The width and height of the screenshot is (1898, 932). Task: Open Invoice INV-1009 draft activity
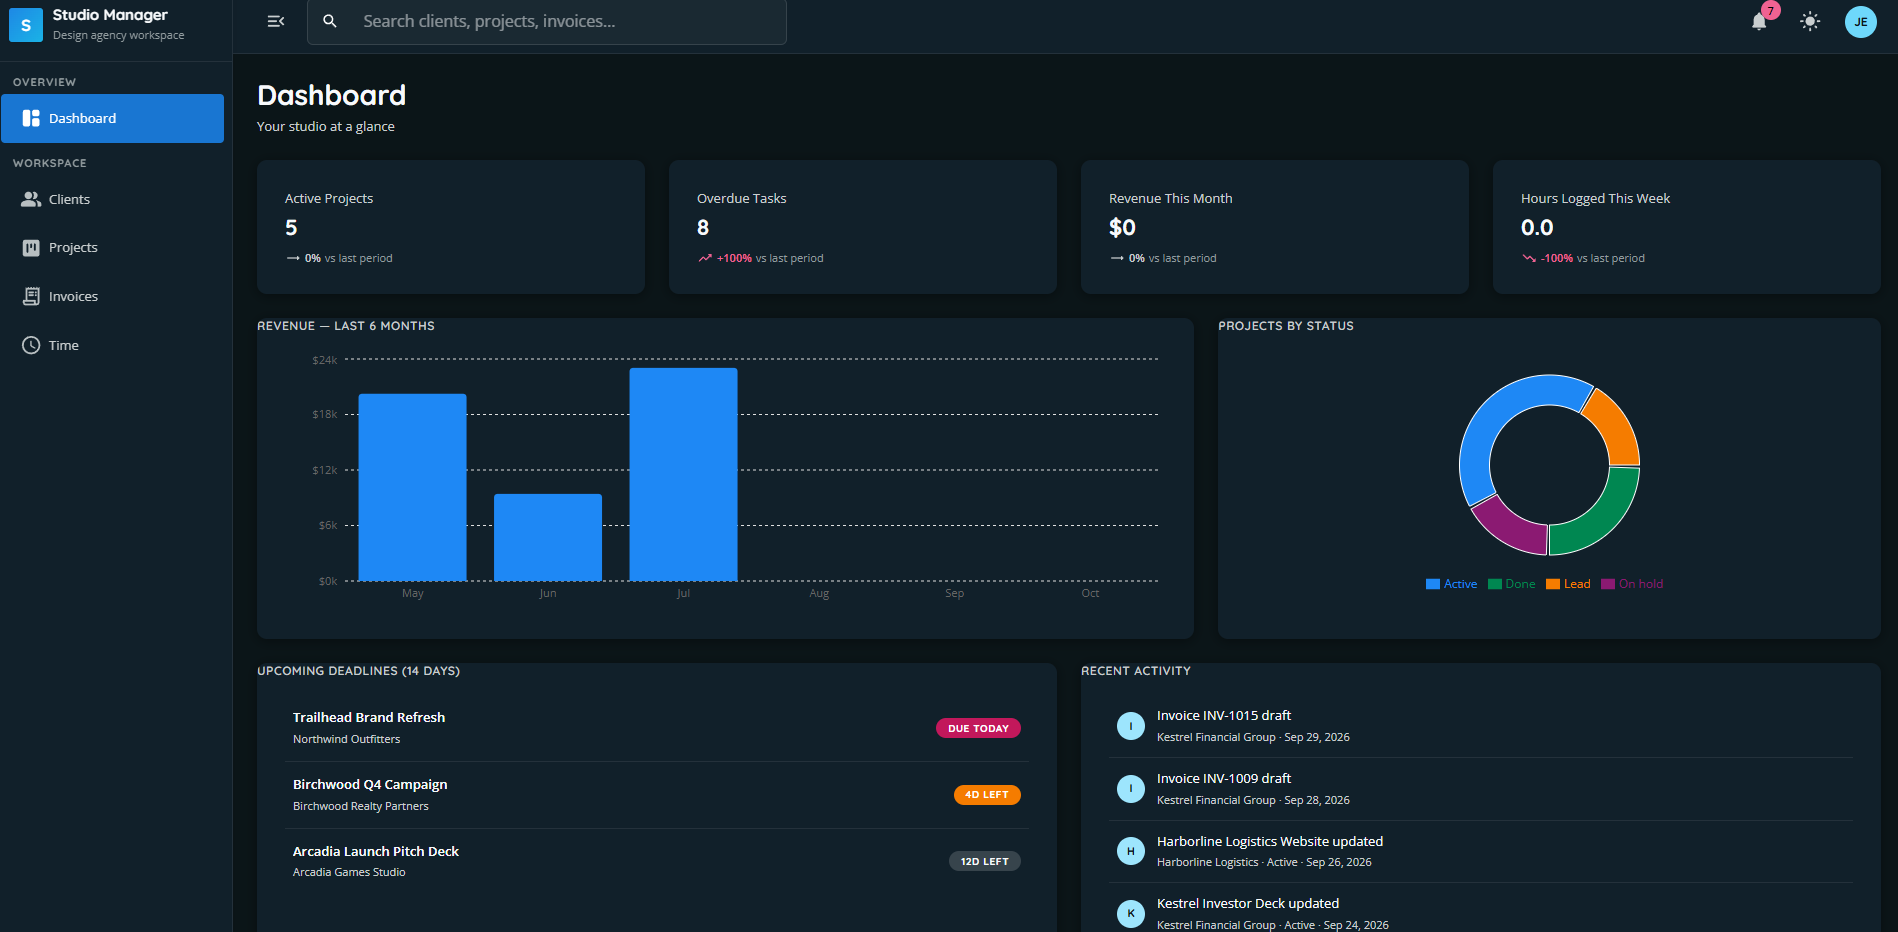(x=1481, y=789)
